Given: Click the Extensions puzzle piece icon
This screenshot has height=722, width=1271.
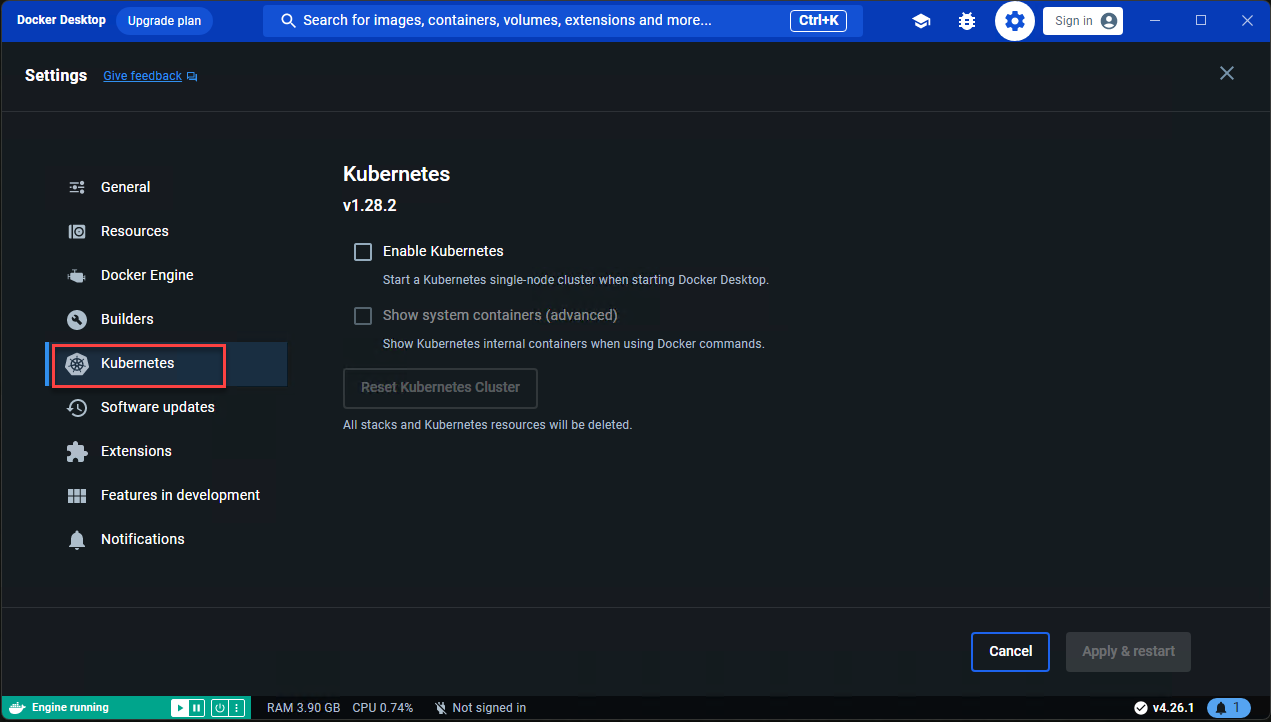Looking at the screenshot, I should tap(77, 451).
